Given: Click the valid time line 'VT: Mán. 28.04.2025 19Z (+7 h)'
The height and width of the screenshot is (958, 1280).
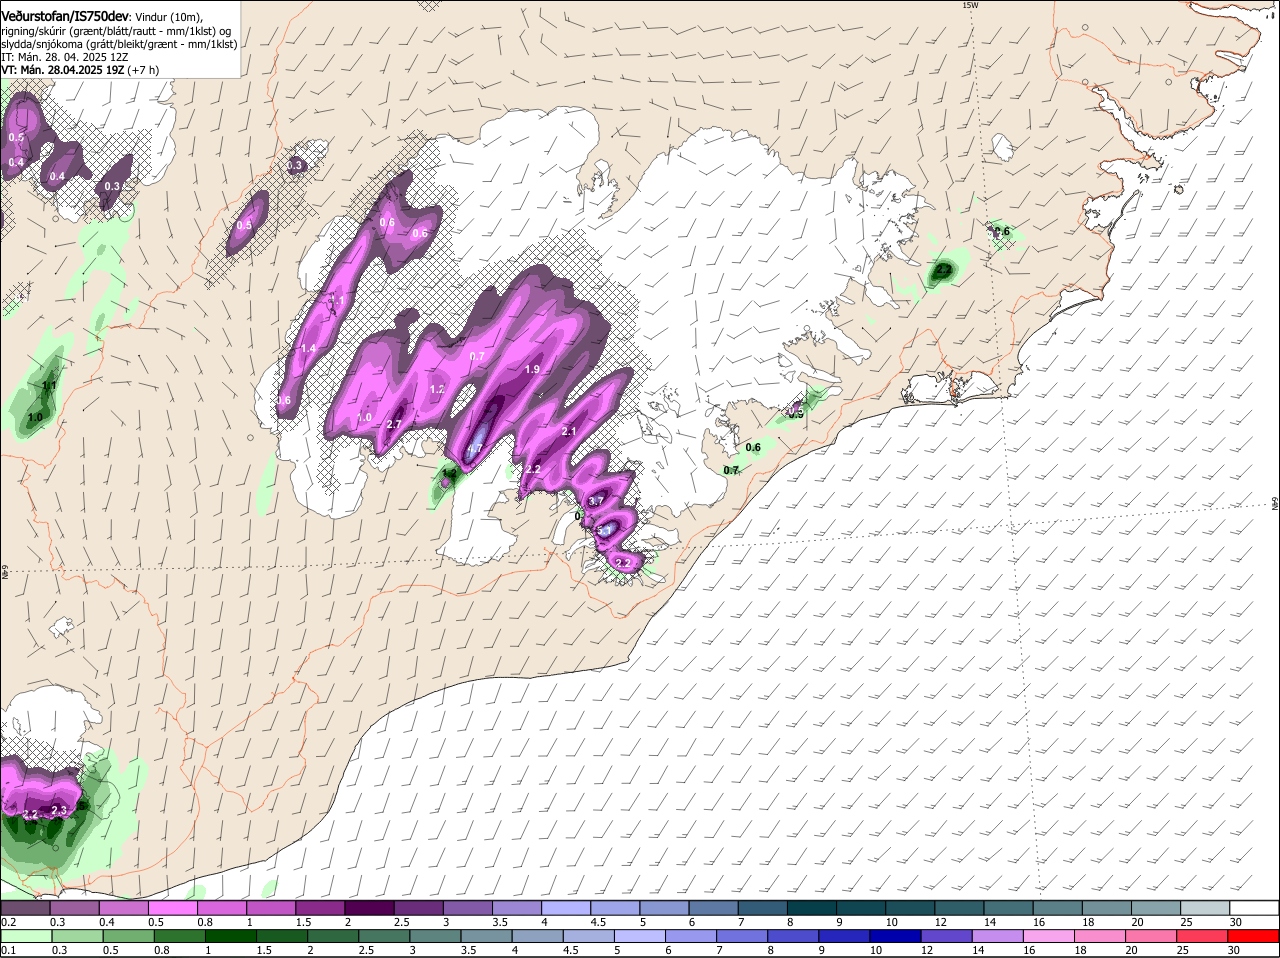Looking at the screenshot, I should [80, 70].
